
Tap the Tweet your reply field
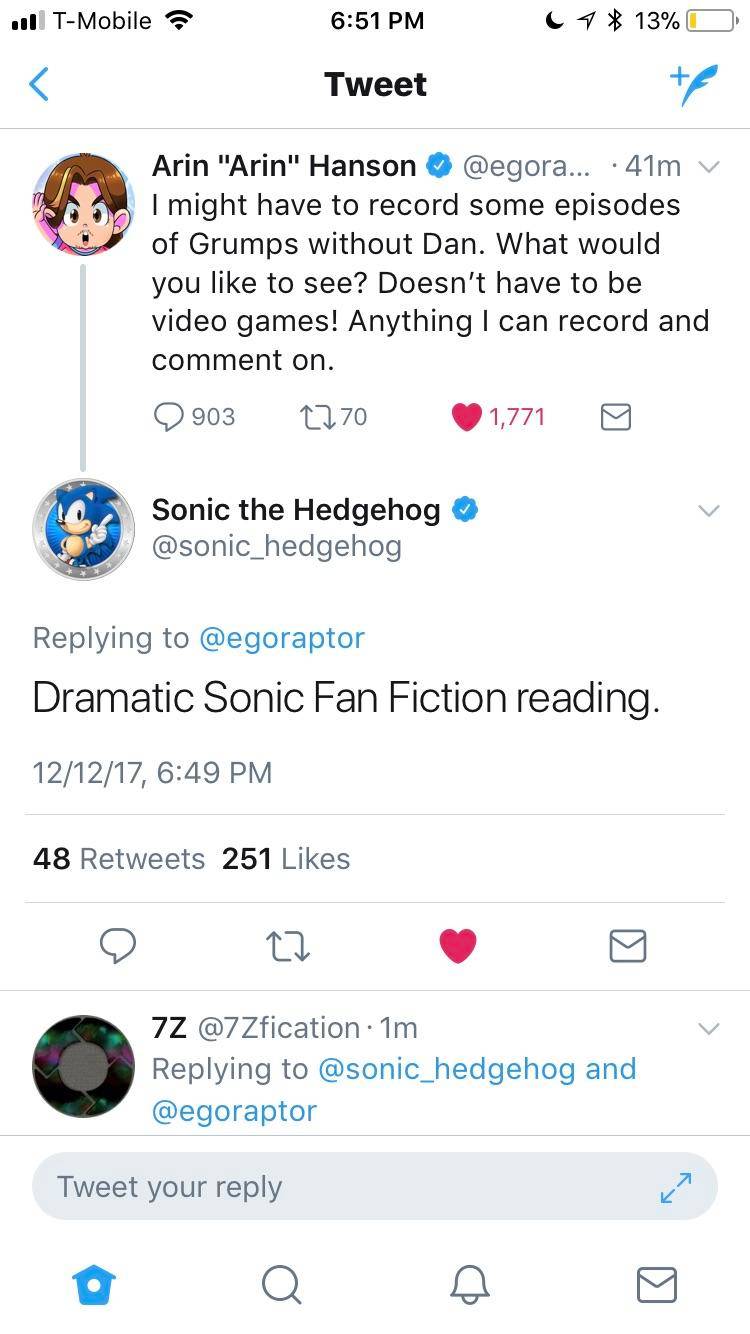click(300, 1187)
